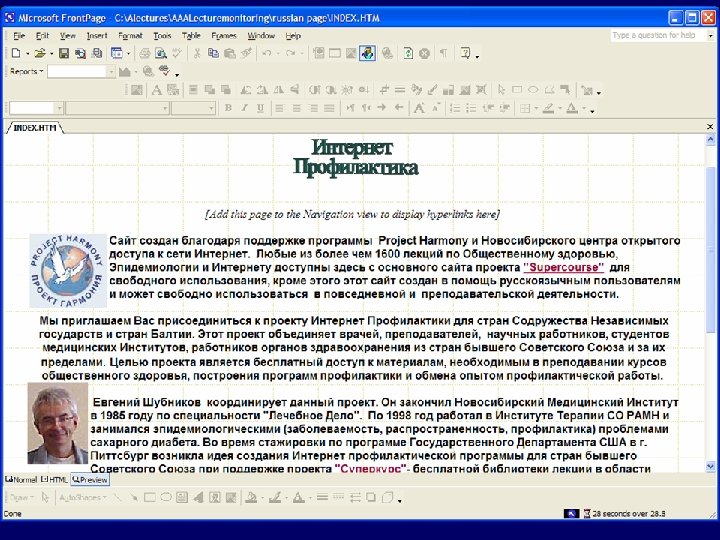Switch to Preview view tab

click(90, 479)
